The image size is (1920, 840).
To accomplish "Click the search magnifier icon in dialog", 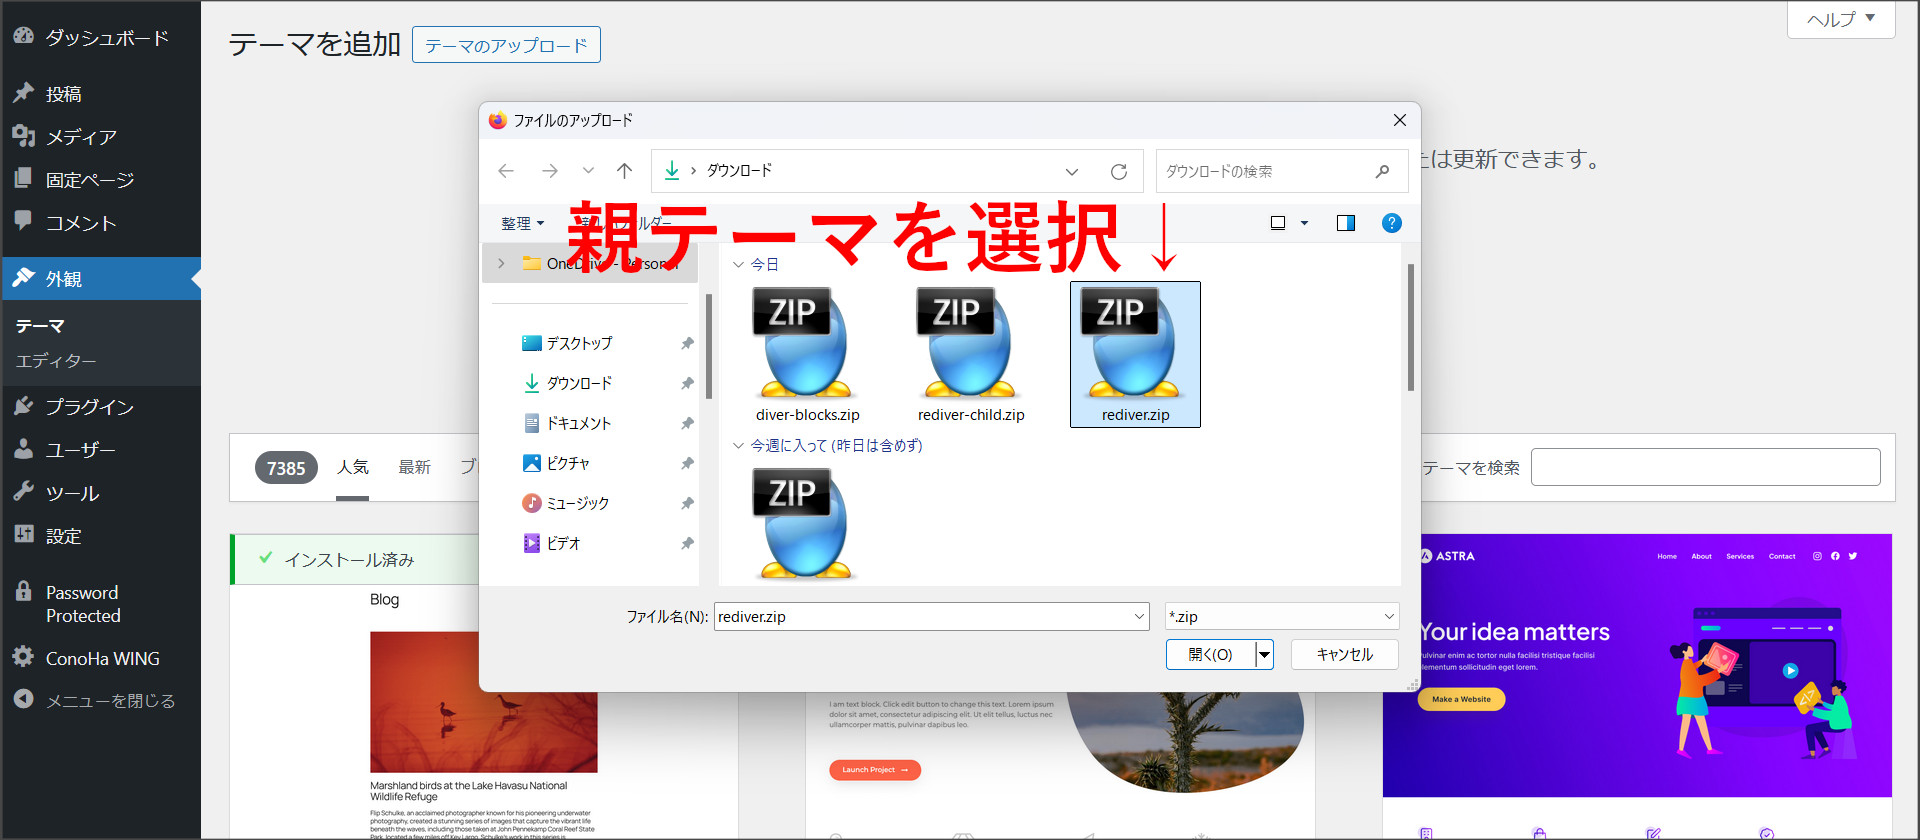I will point(1382,171).
